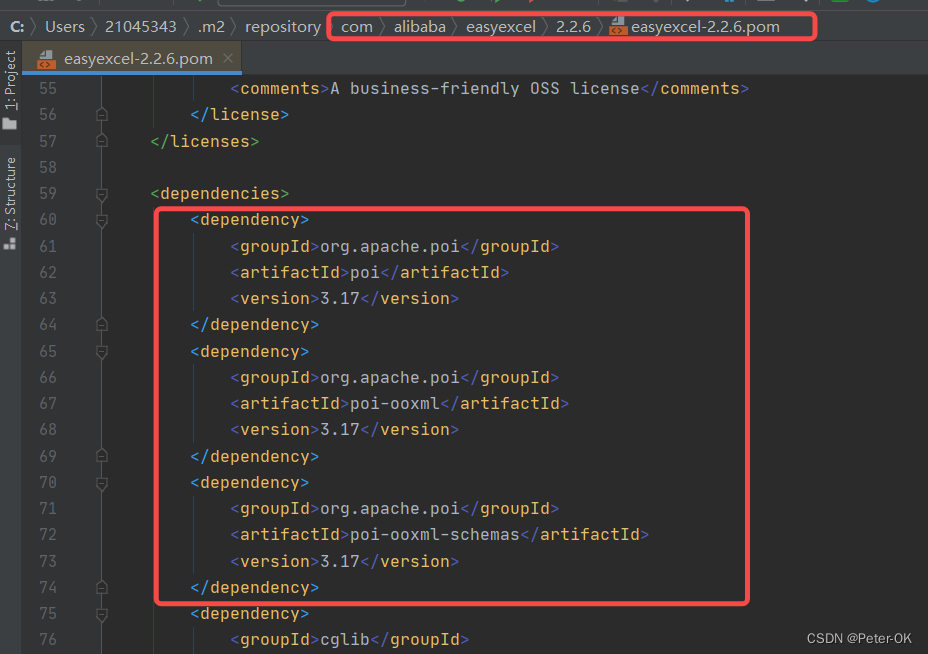Screen dimensions: 928x654
Task: Click the Users breadcrumb entry
Action: click(x=64, y=26)
